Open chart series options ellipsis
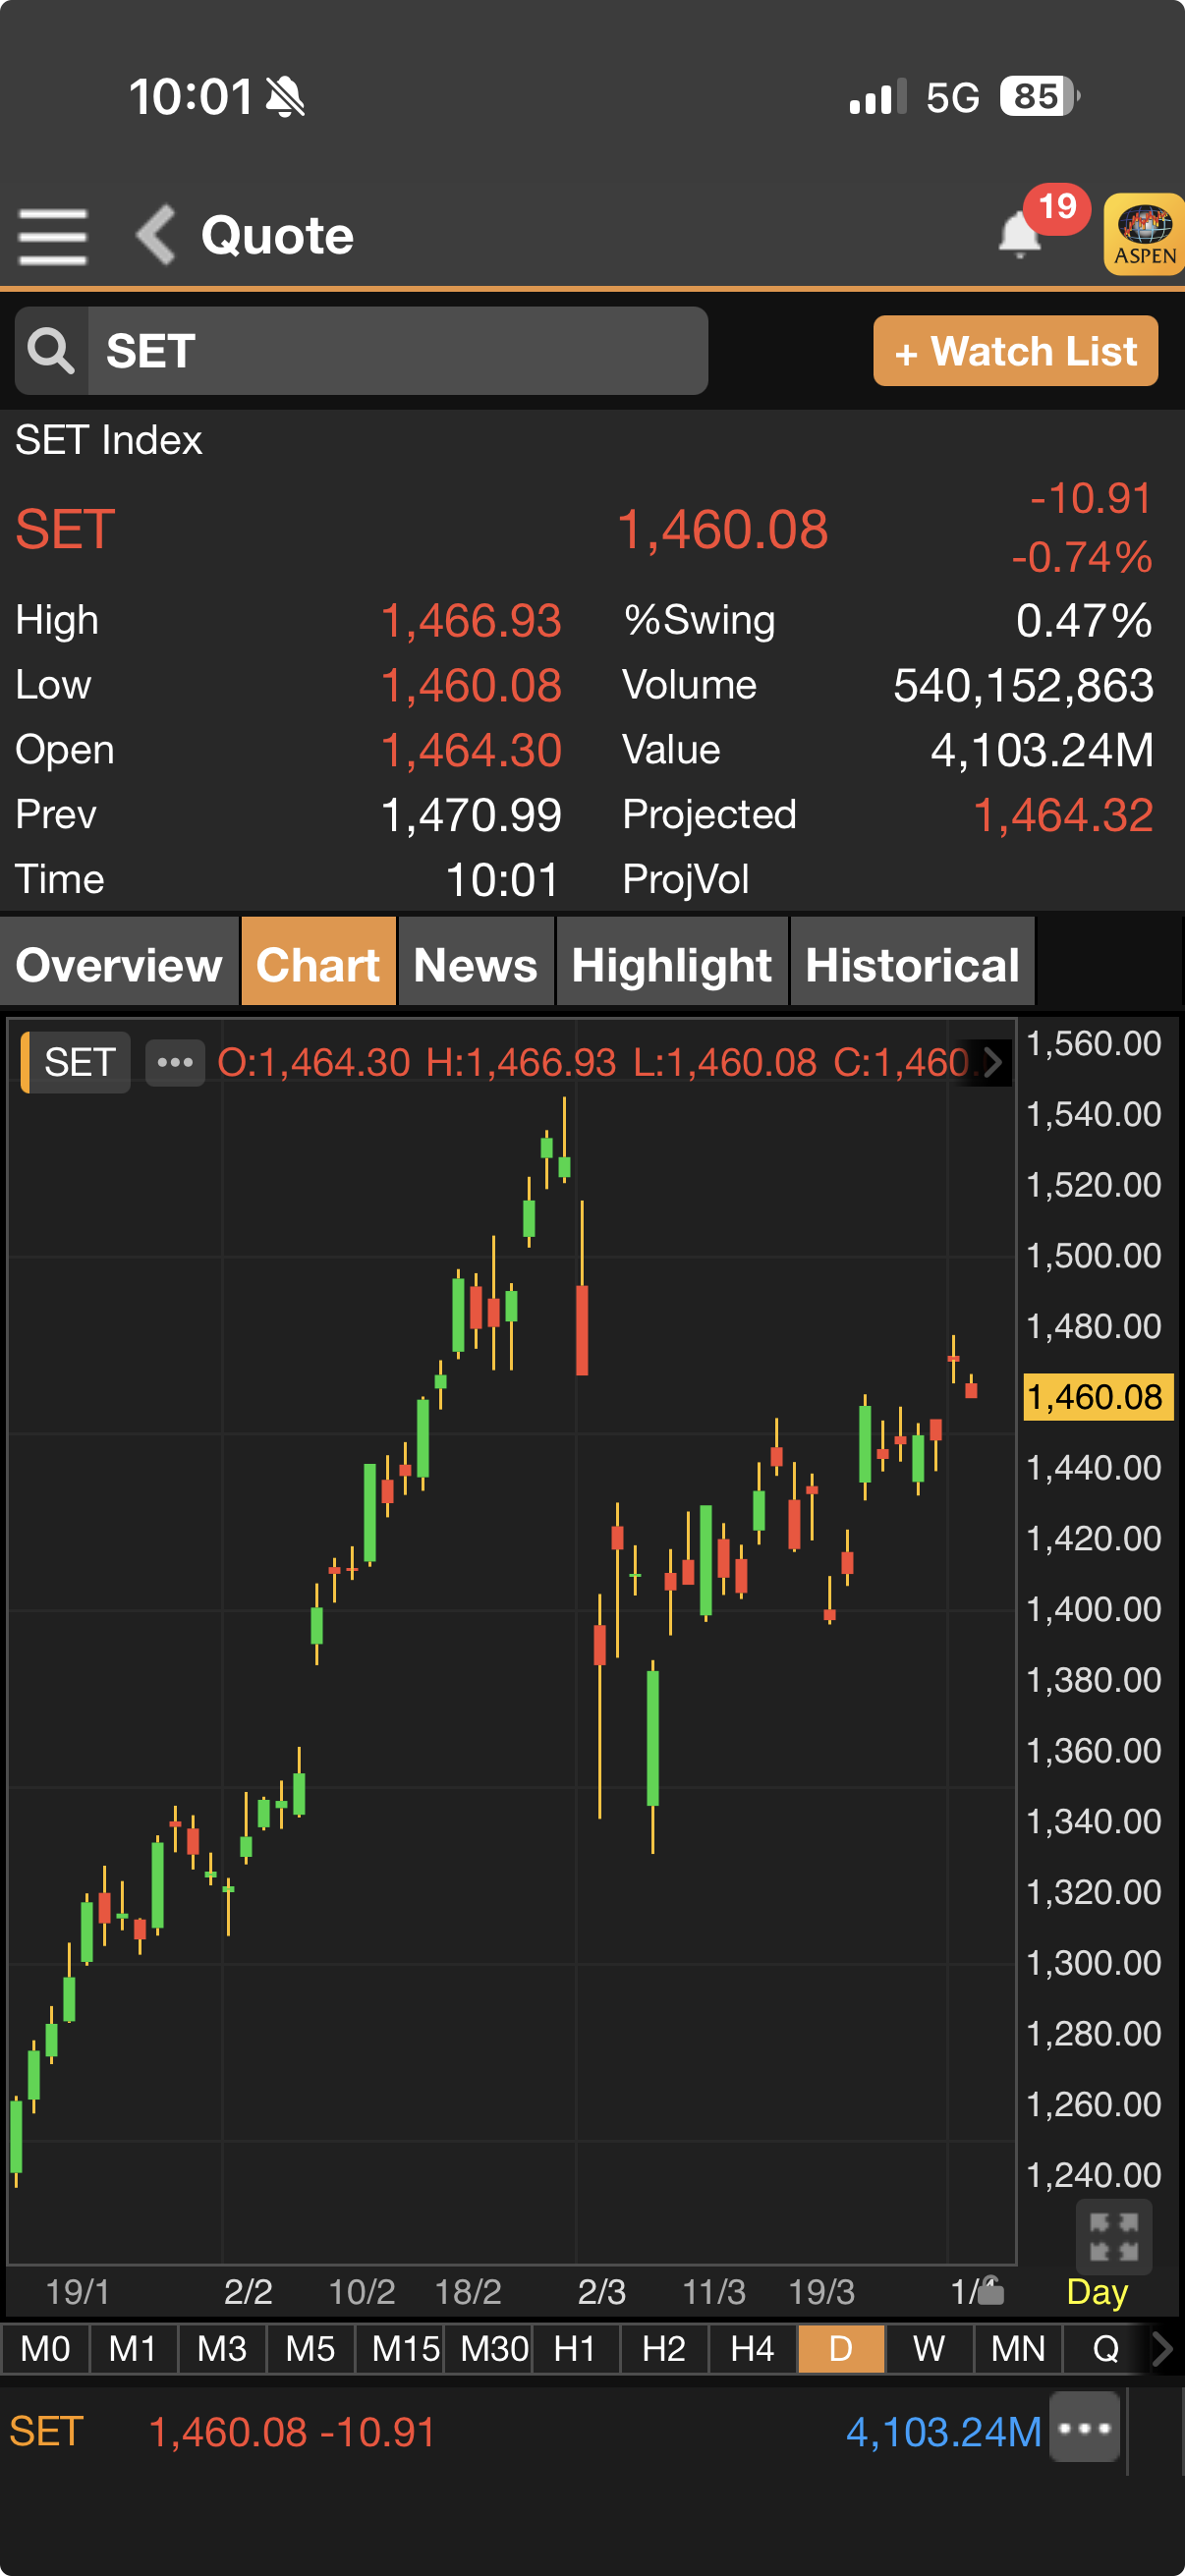 175,1062
